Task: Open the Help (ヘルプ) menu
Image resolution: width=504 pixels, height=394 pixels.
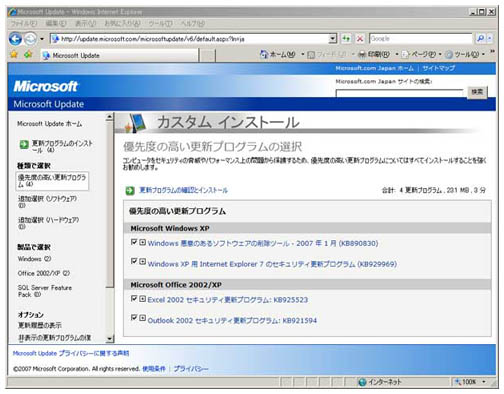Action: pyautogui.click(x=192, y=24)
